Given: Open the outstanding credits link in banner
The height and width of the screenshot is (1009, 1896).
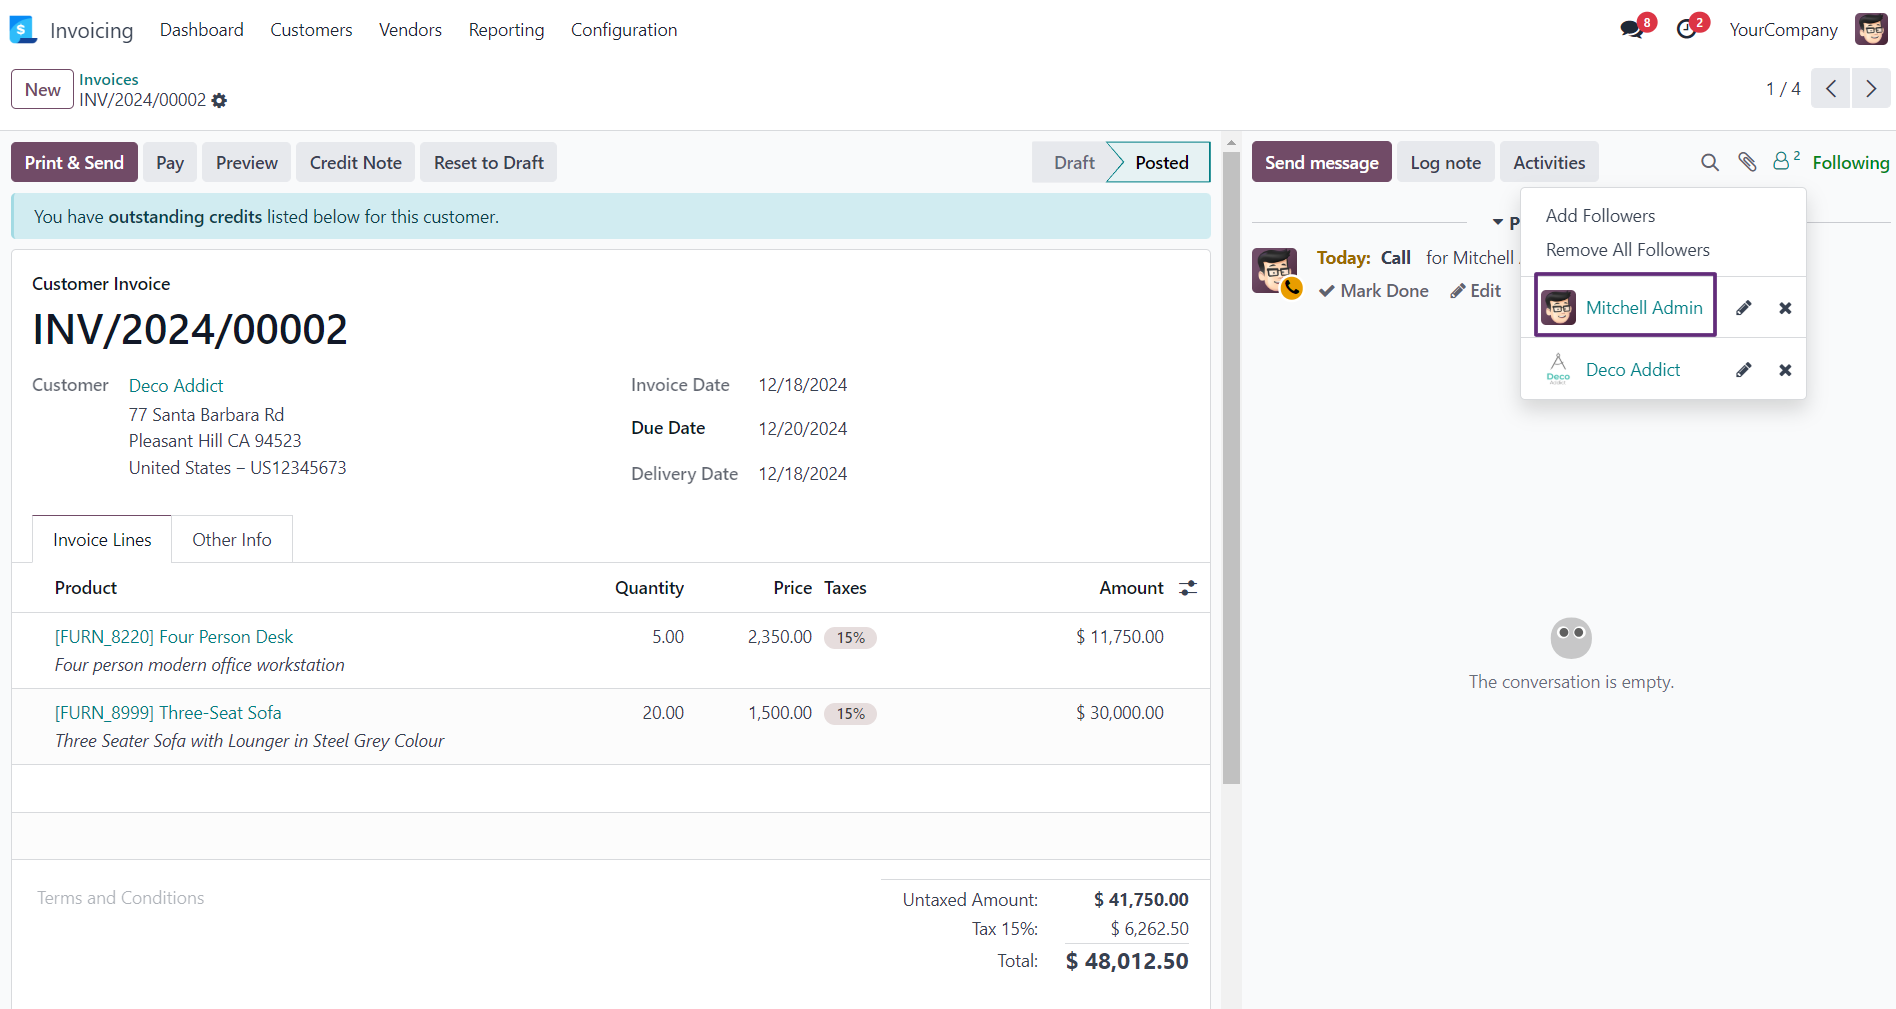Looking at the screenshot, I should click(185, 216).
